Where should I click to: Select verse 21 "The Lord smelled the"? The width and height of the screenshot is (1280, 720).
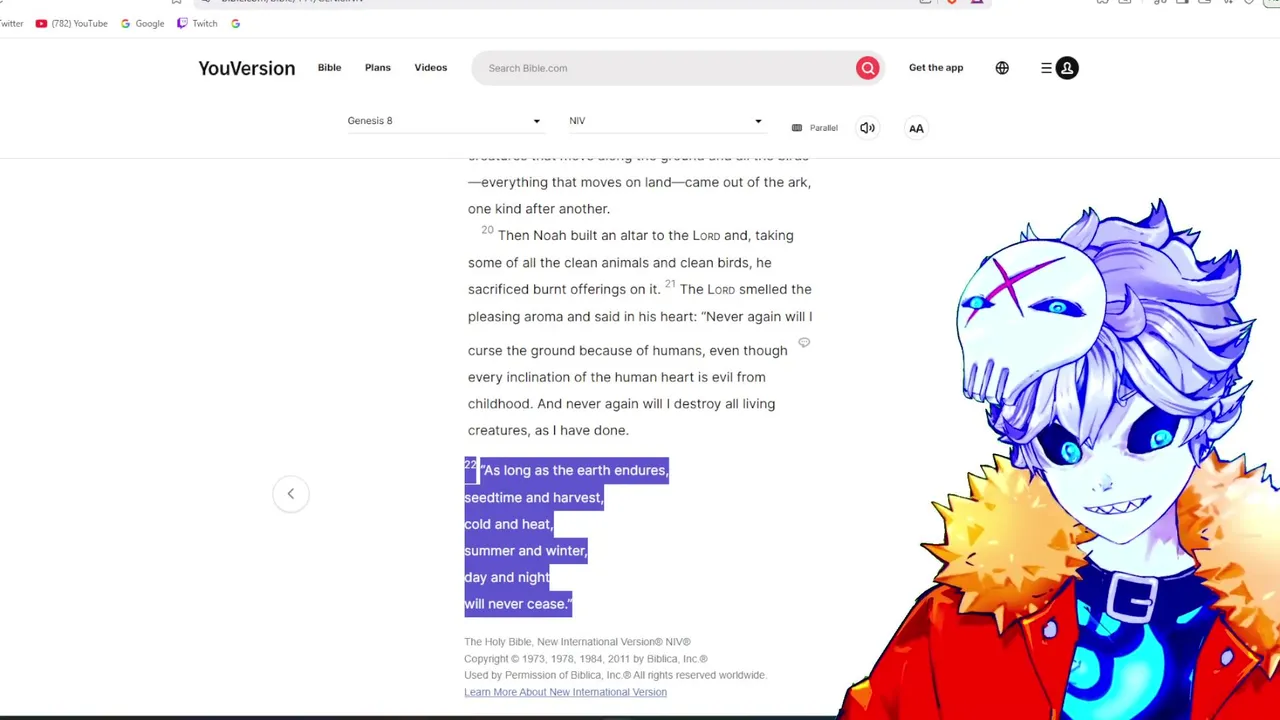[745, 289]
